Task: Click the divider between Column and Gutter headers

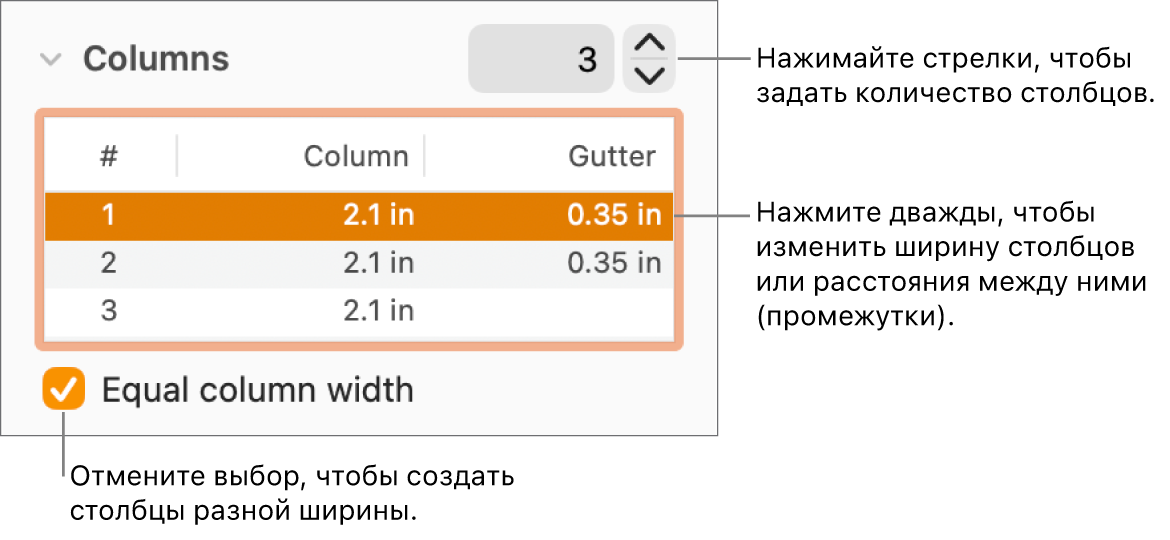Action: [425, 156]
